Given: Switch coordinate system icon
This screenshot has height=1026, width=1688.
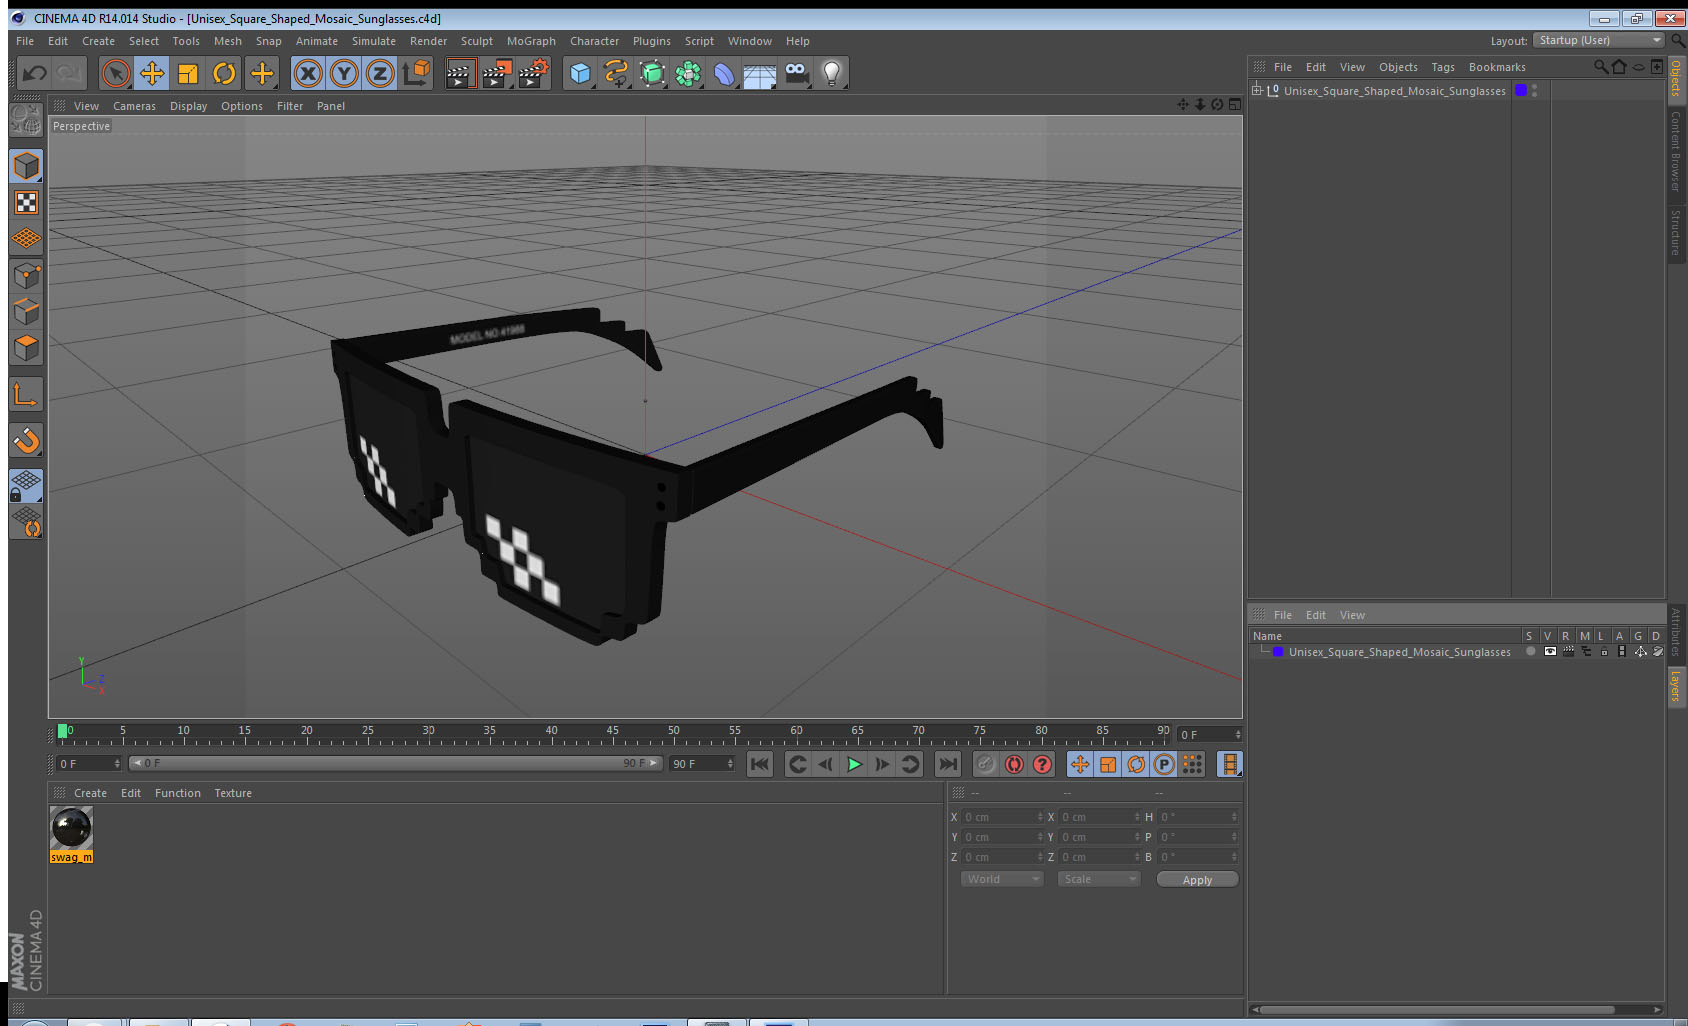Looking at the screenshot, I should 416,73.
